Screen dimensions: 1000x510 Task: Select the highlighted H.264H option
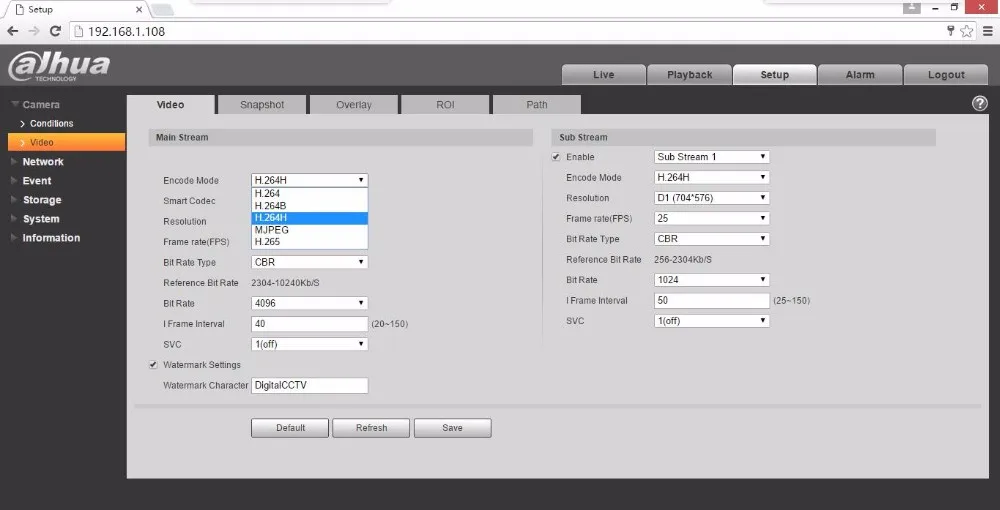[x=310, y=217]
